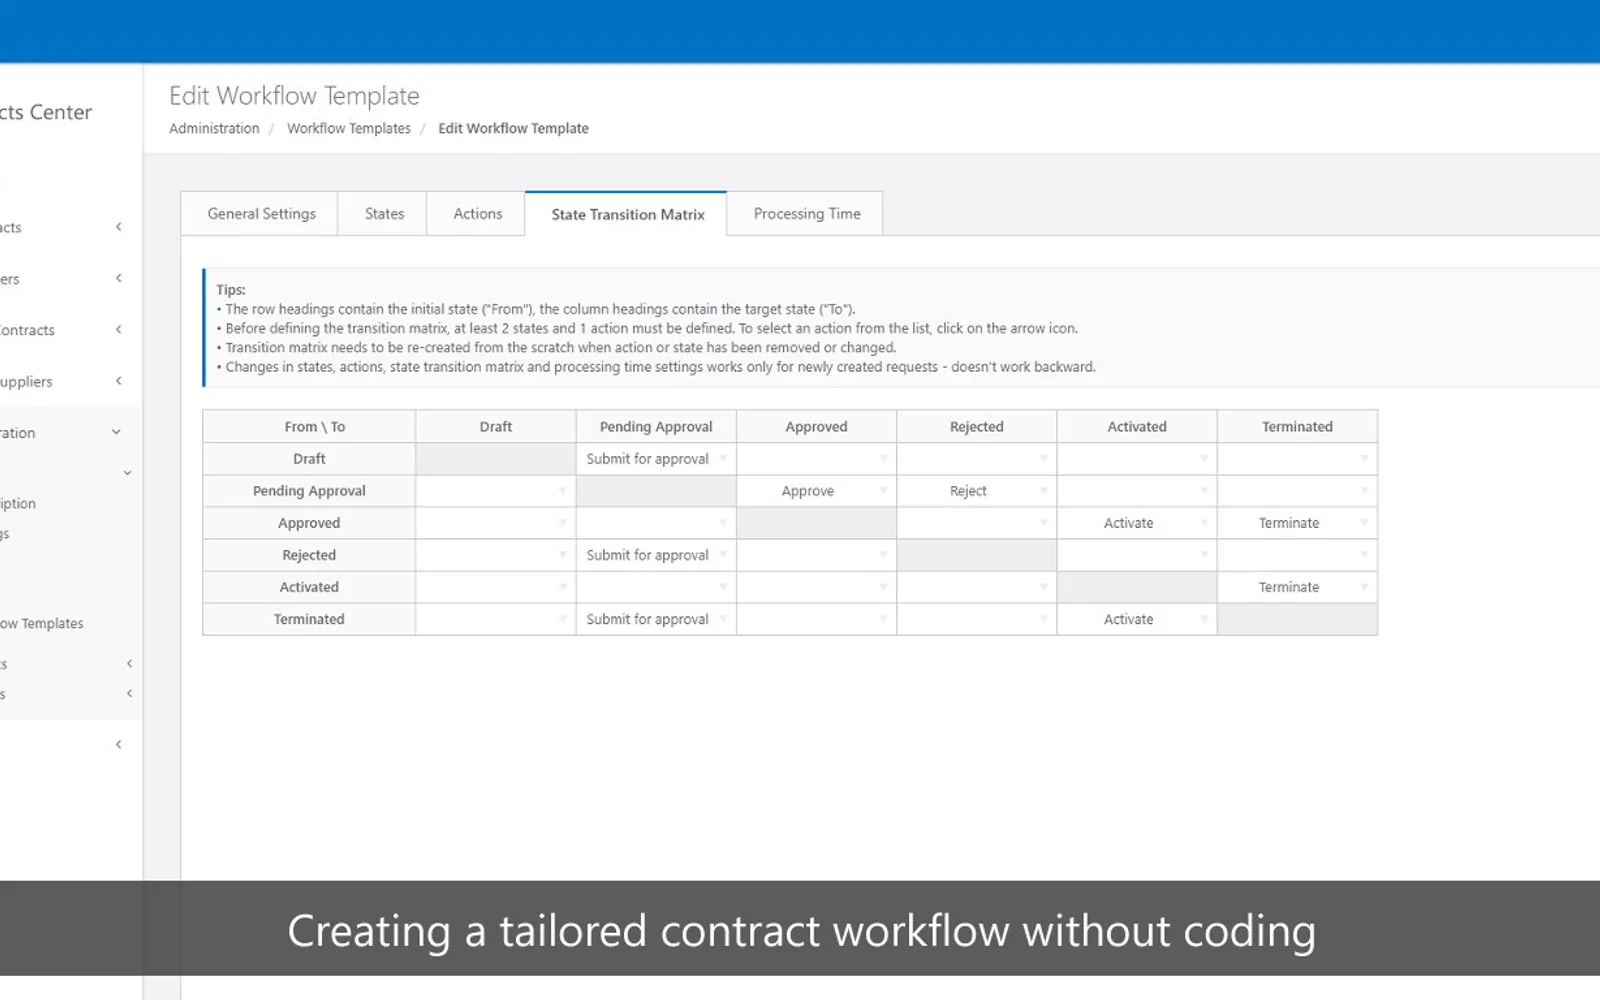Viewport: 1600px width, 1000px height.
Task: Click the 'Terminated' column header
Action: (1297, 427)
